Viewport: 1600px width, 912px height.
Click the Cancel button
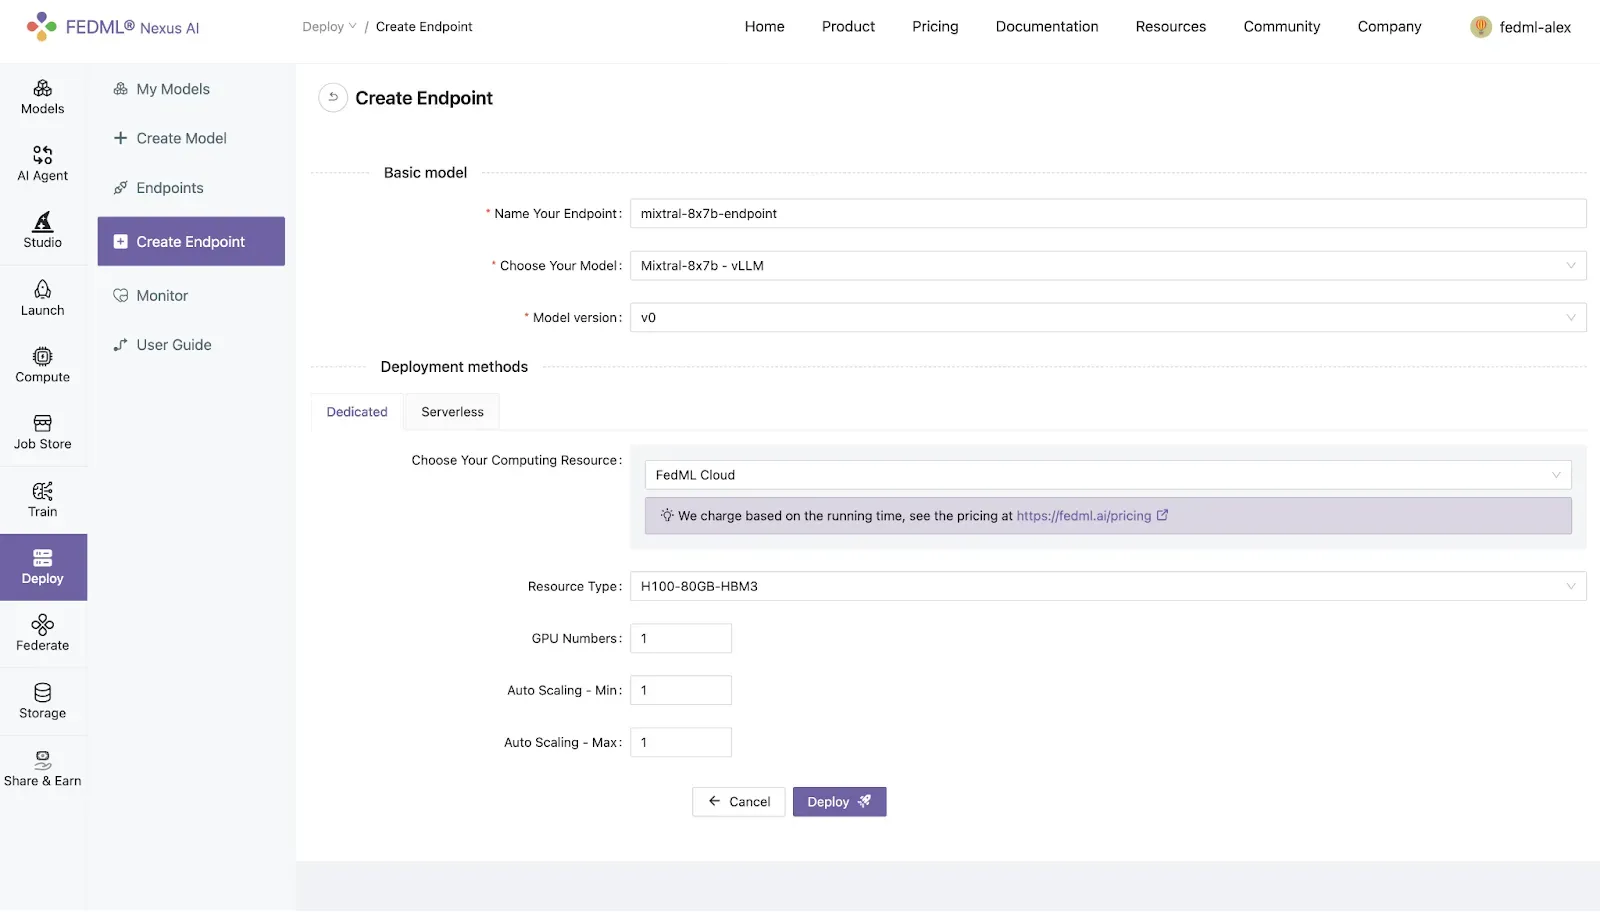[739, 802]
